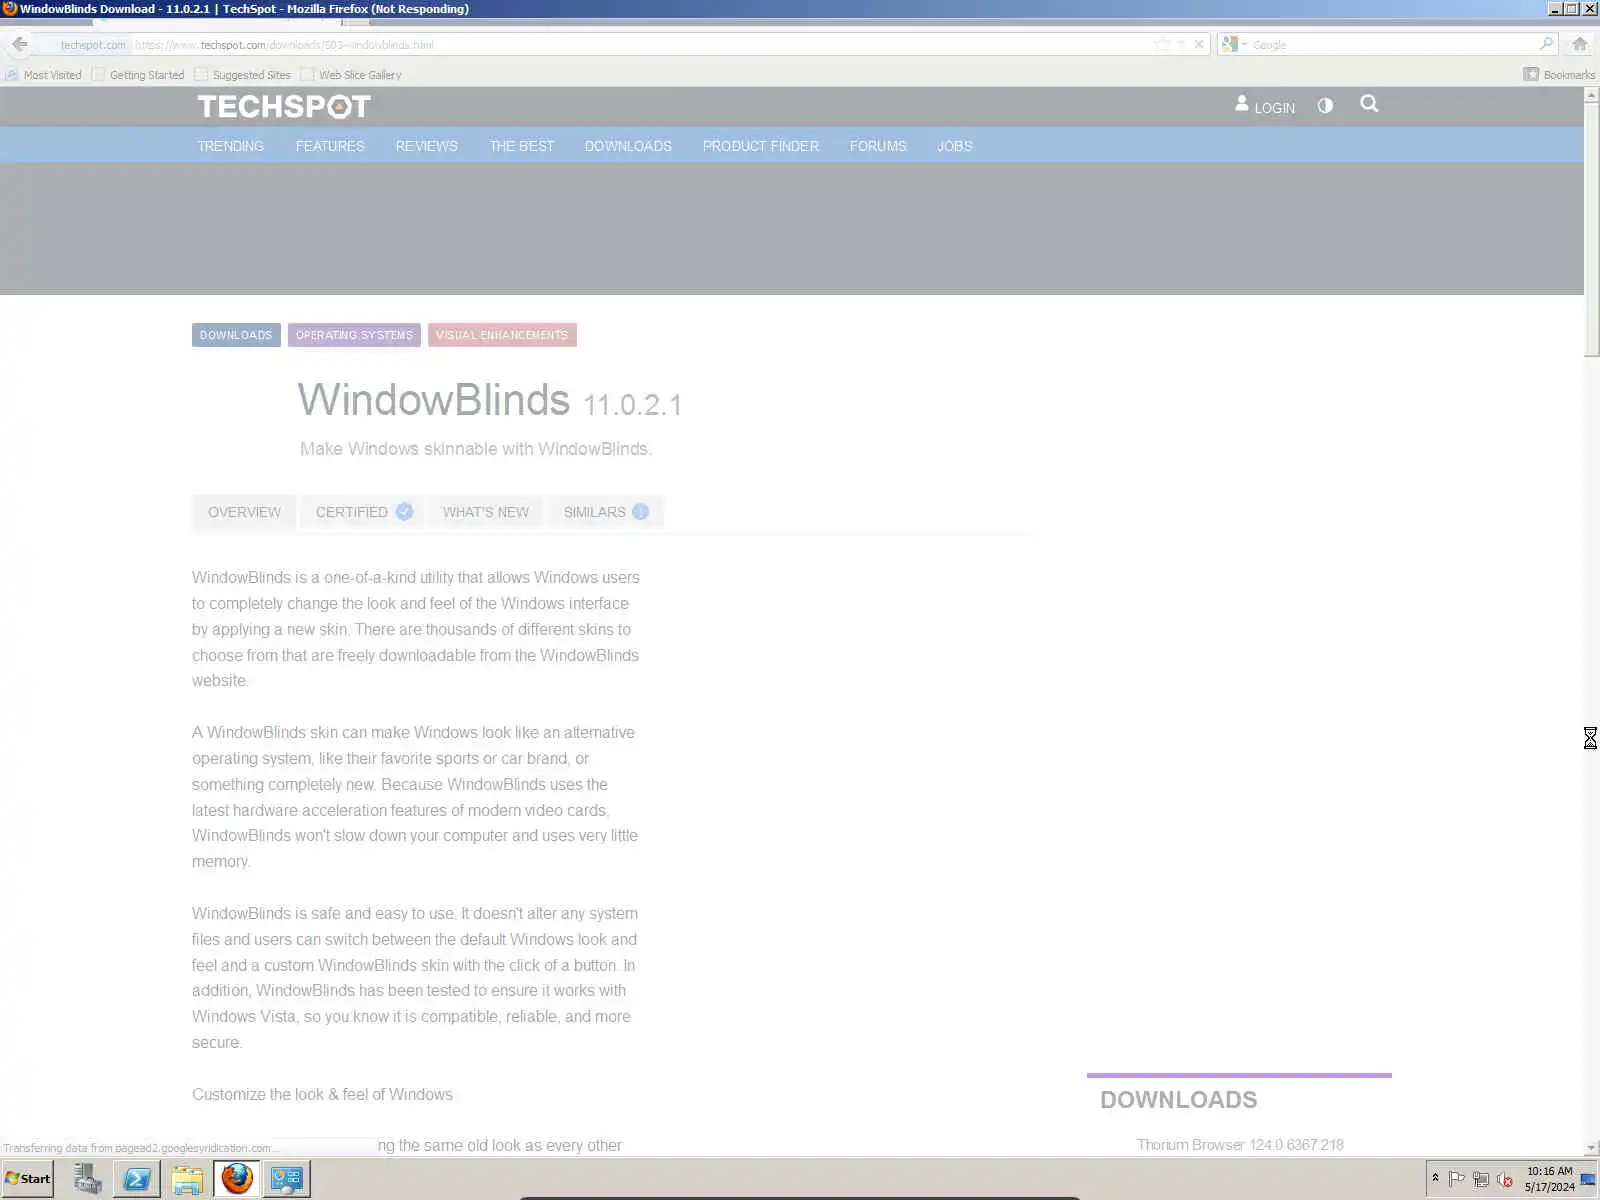Click the Firefox icon in the title bar
This screenshot has height=1200, width=1600.
tap(9, 9)
